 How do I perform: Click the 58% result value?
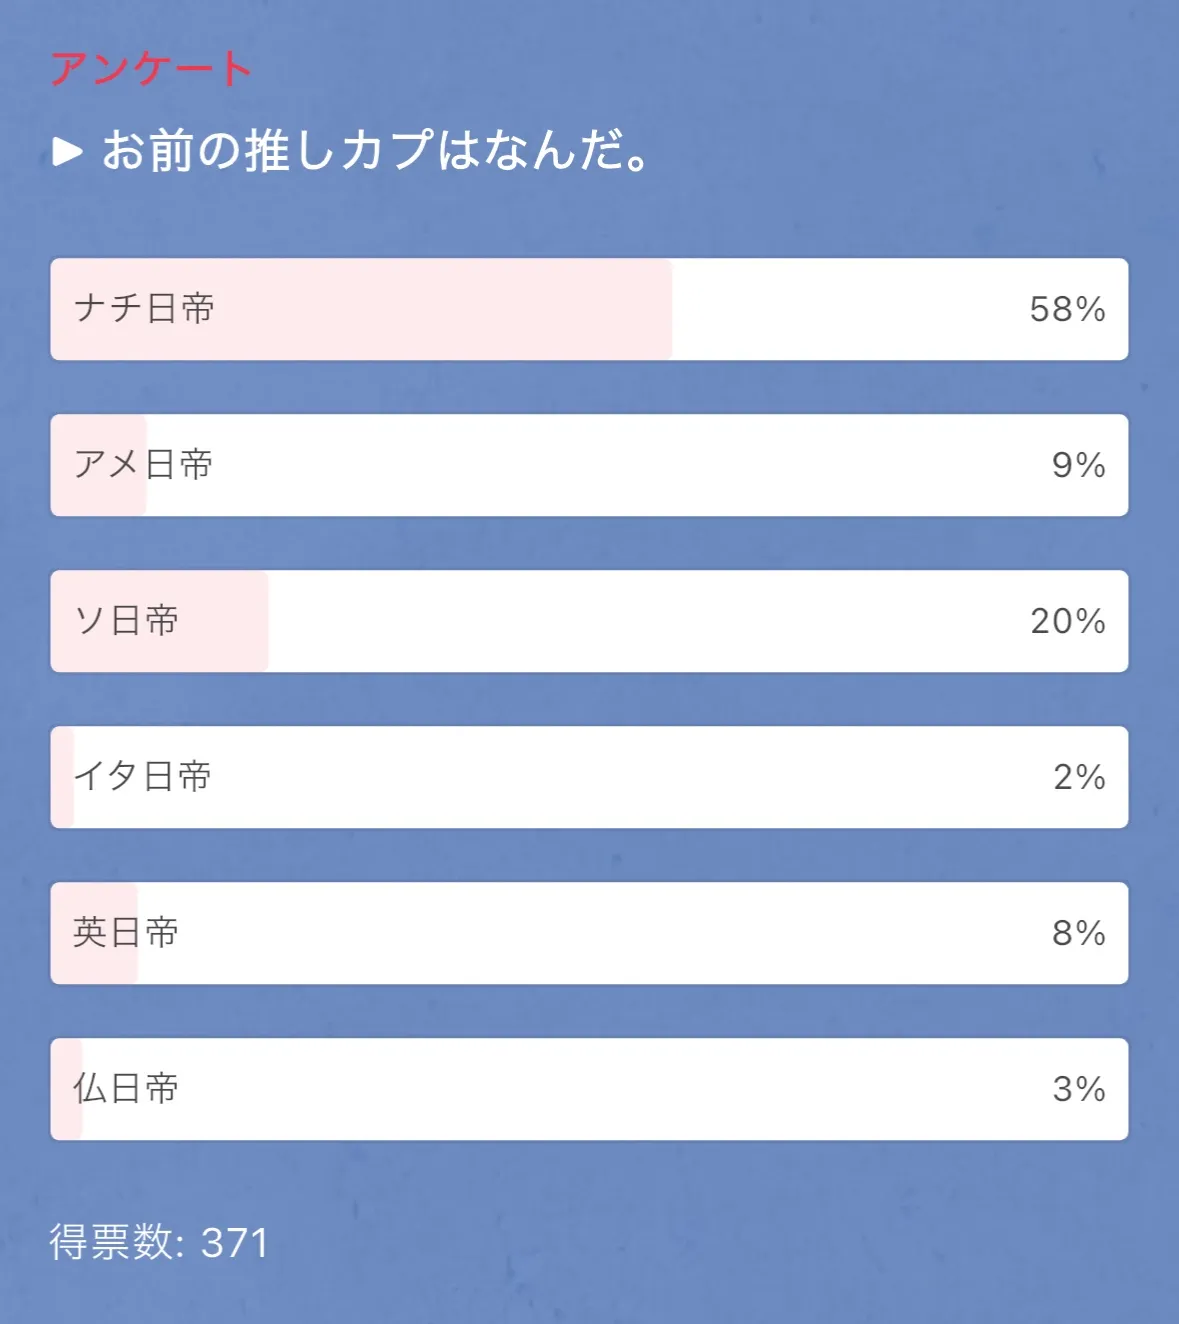pyautogui.click(x=1067, y=309)
